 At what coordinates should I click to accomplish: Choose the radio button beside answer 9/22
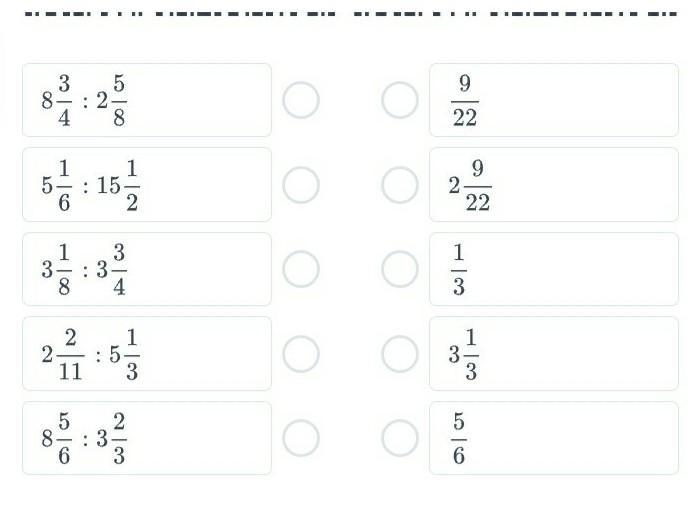[400, 100]
